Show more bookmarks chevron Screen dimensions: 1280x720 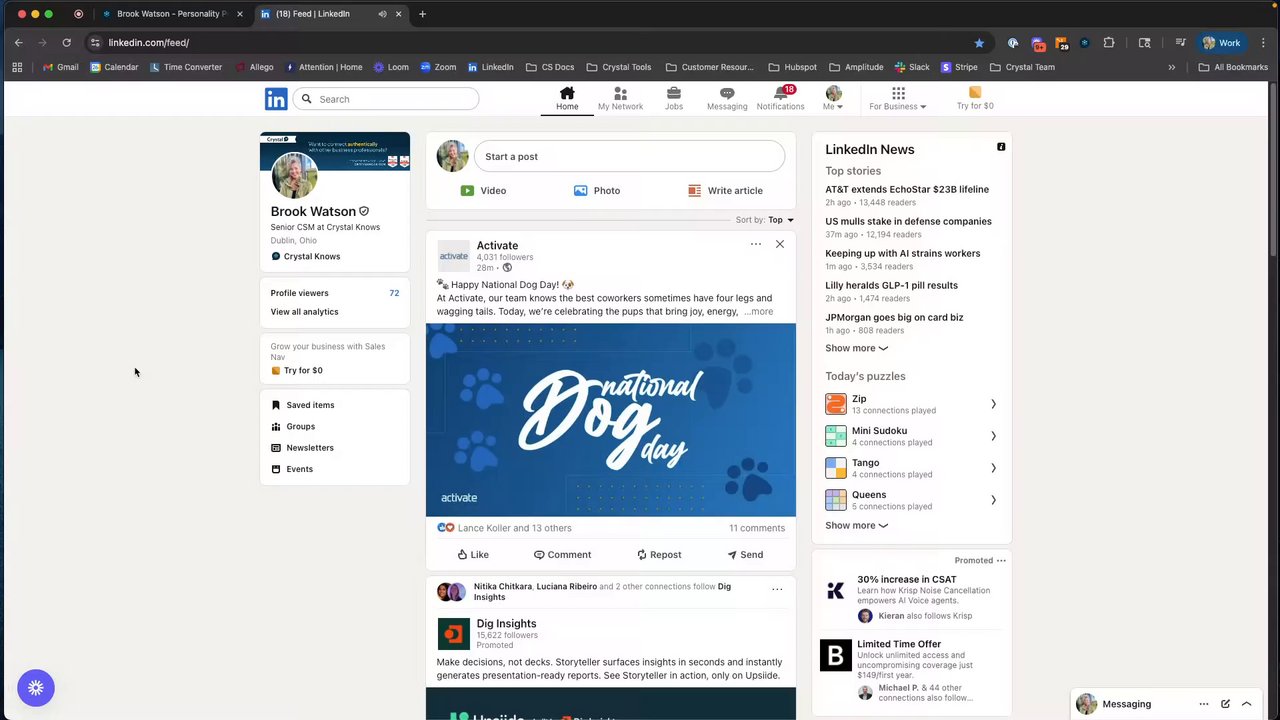(1172, 67)
